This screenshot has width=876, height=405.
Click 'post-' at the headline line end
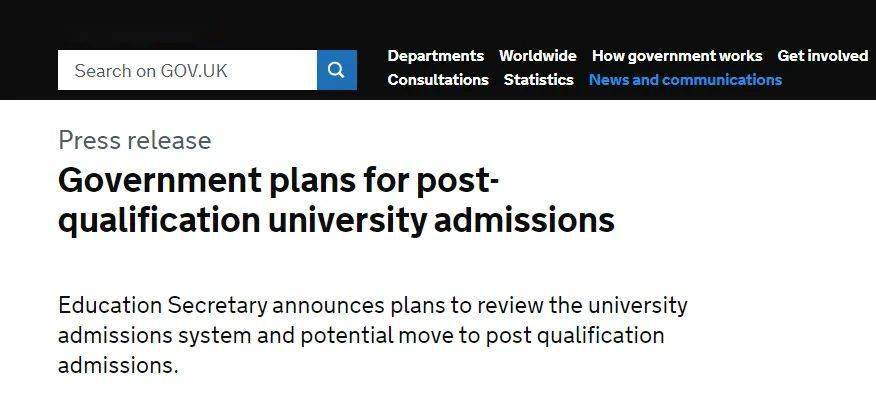(458, 181)
